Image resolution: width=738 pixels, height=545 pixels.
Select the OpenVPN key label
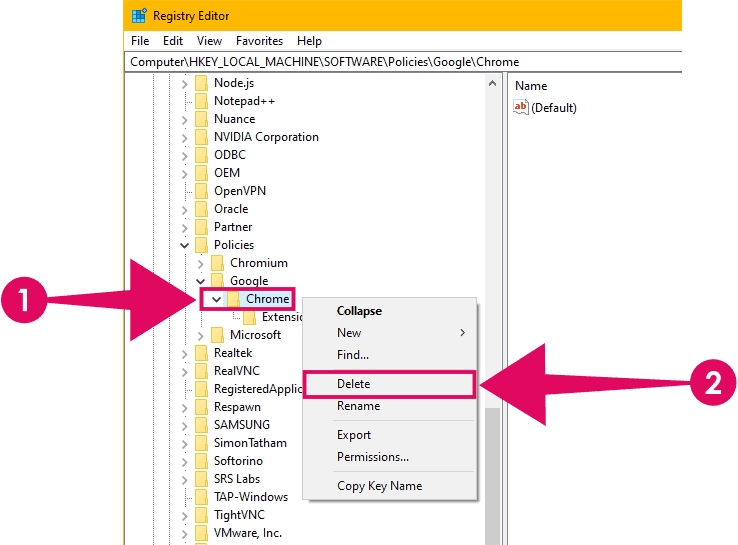click(240, 191)
